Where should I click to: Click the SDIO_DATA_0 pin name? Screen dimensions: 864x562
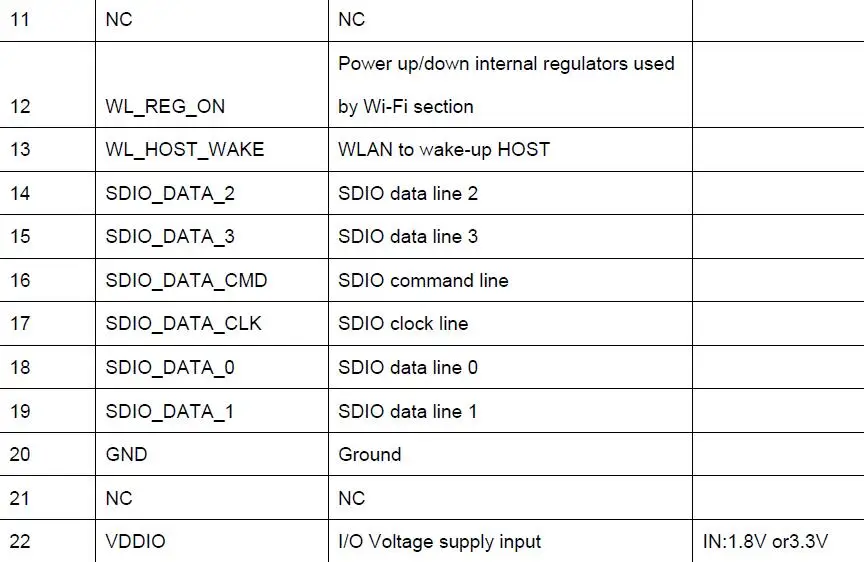tap(170, 368)
